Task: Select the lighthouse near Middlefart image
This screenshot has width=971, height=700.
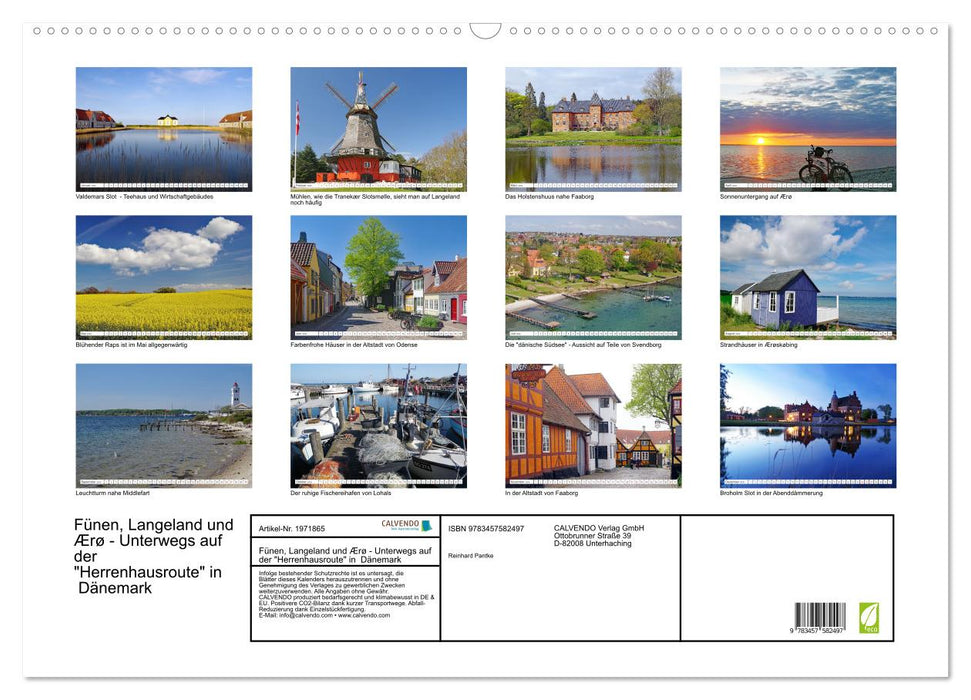Action: pyautogui.click(x=162, y=425)
